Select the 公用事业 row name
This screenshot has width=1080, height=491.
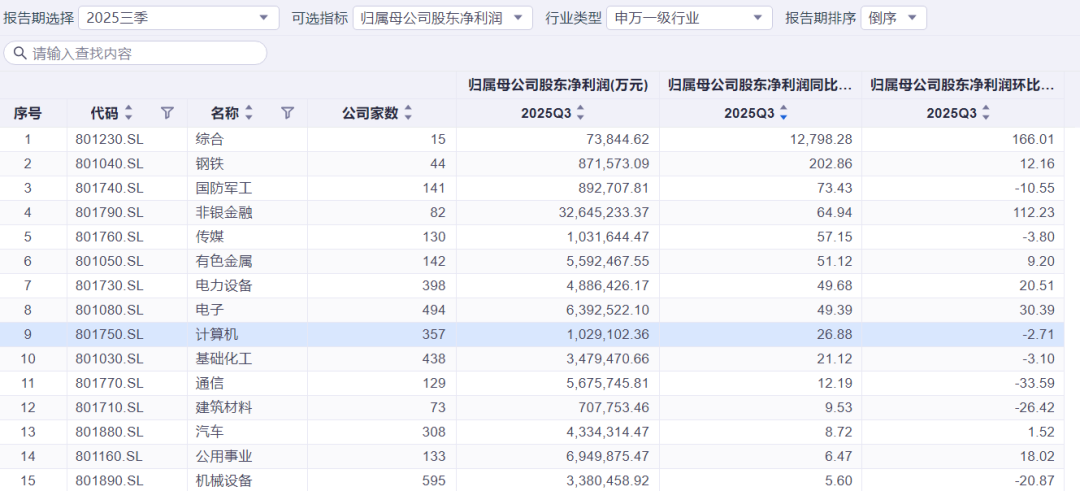click(x=224, y=457)
